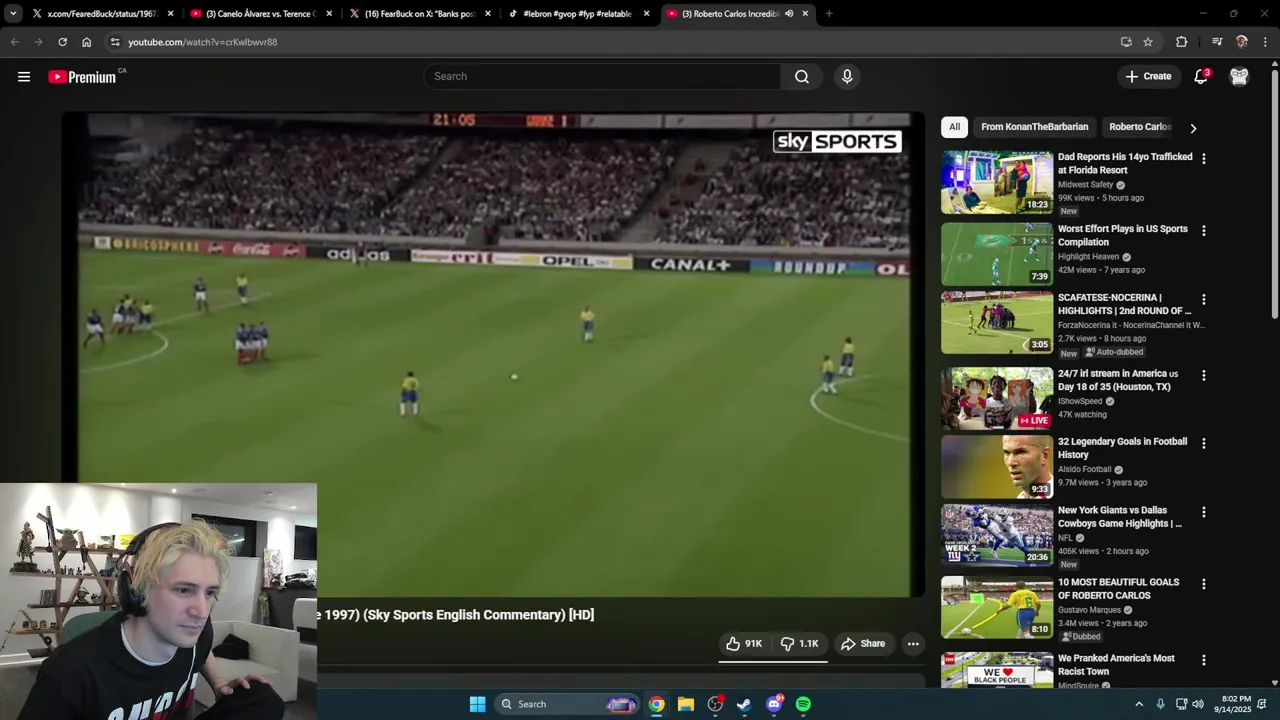The height and width of the screenshot is (720, 1280).
Task: Go back in browser history
Action: click(14, 42)
